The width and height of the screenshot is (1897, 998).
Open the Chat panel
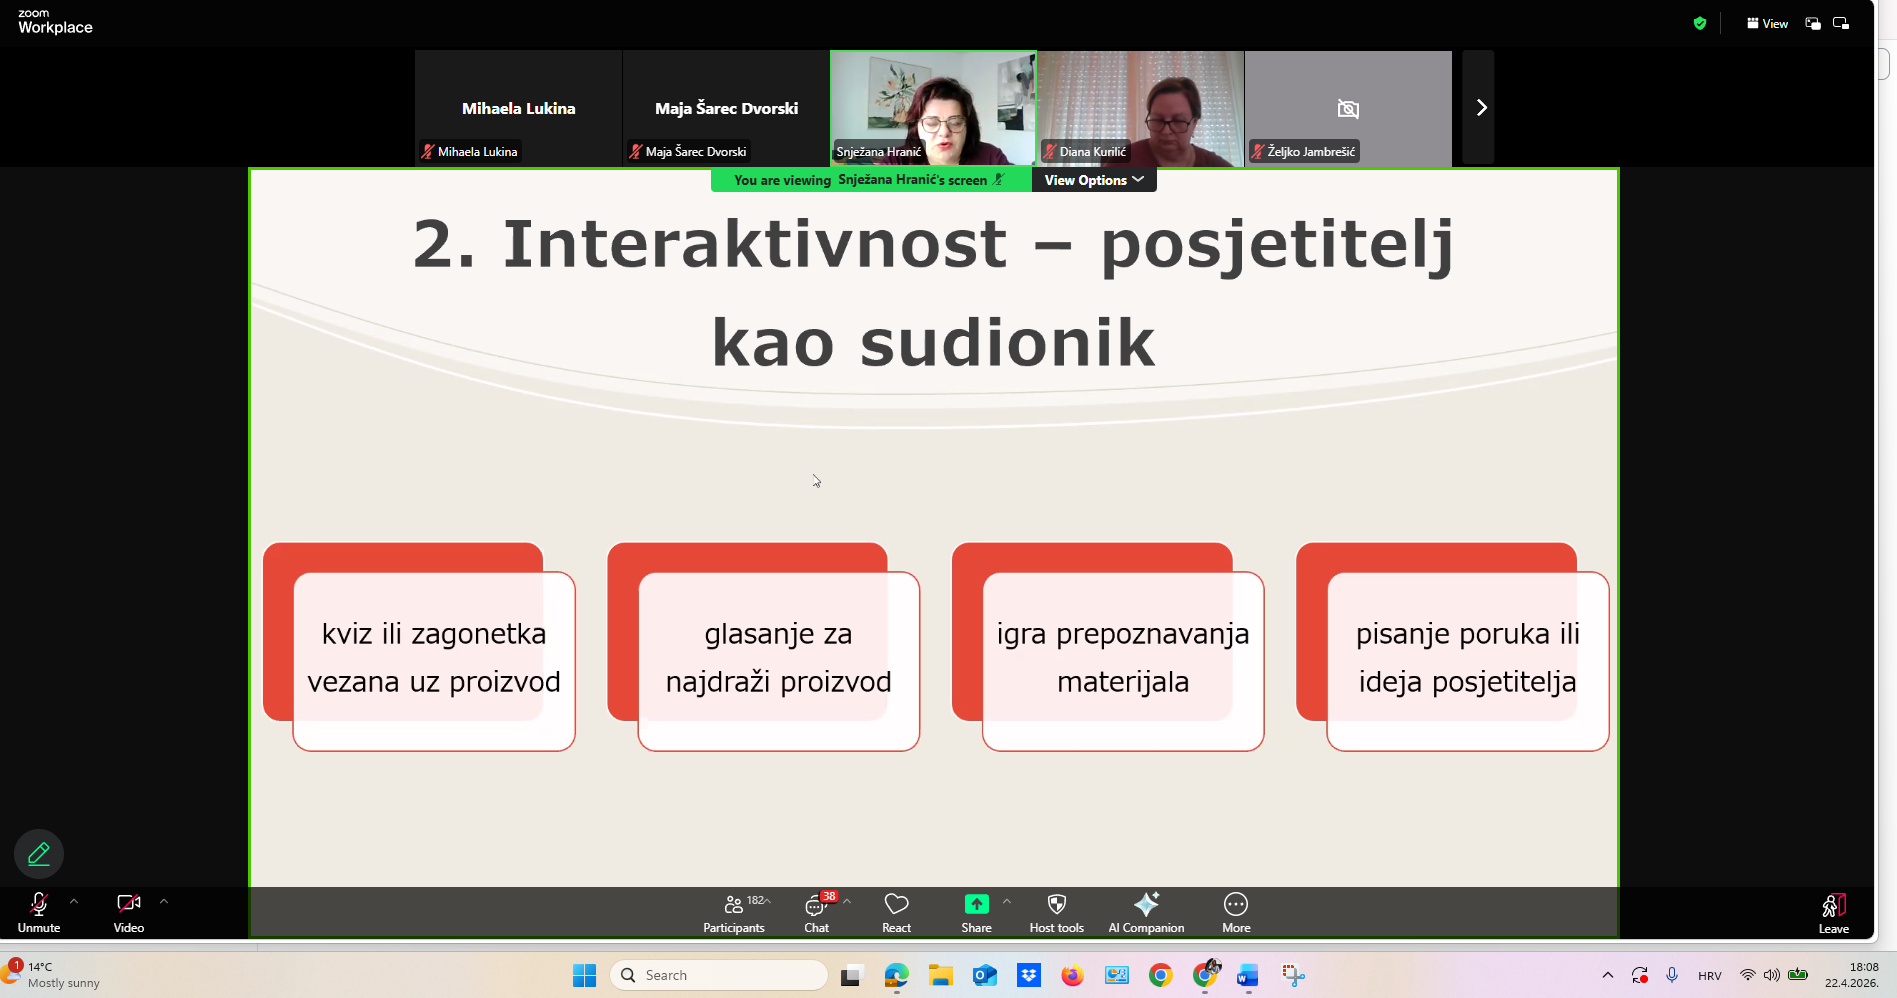(x=816, y=911)
